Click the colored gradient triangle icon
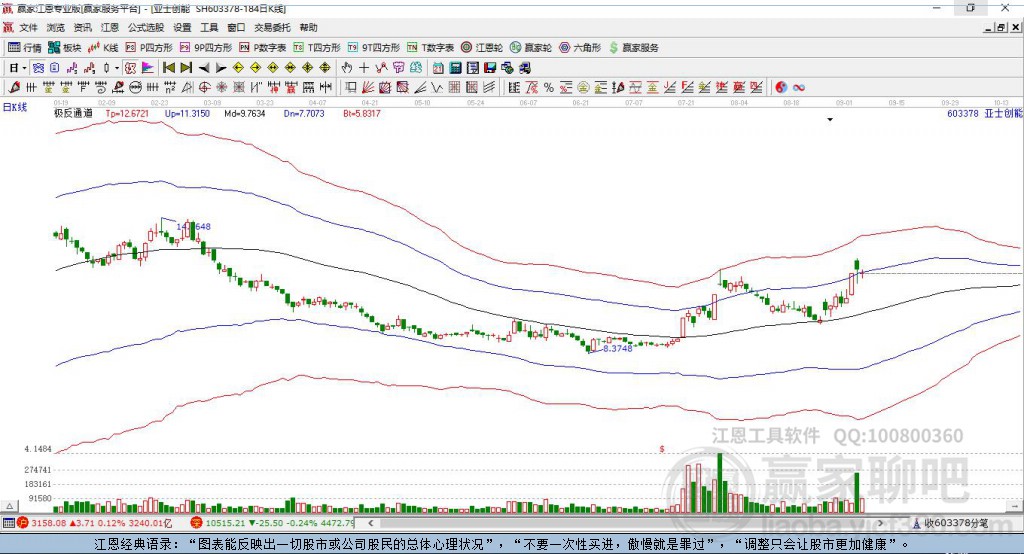The image size is (1024, 554). pos(148,68)
